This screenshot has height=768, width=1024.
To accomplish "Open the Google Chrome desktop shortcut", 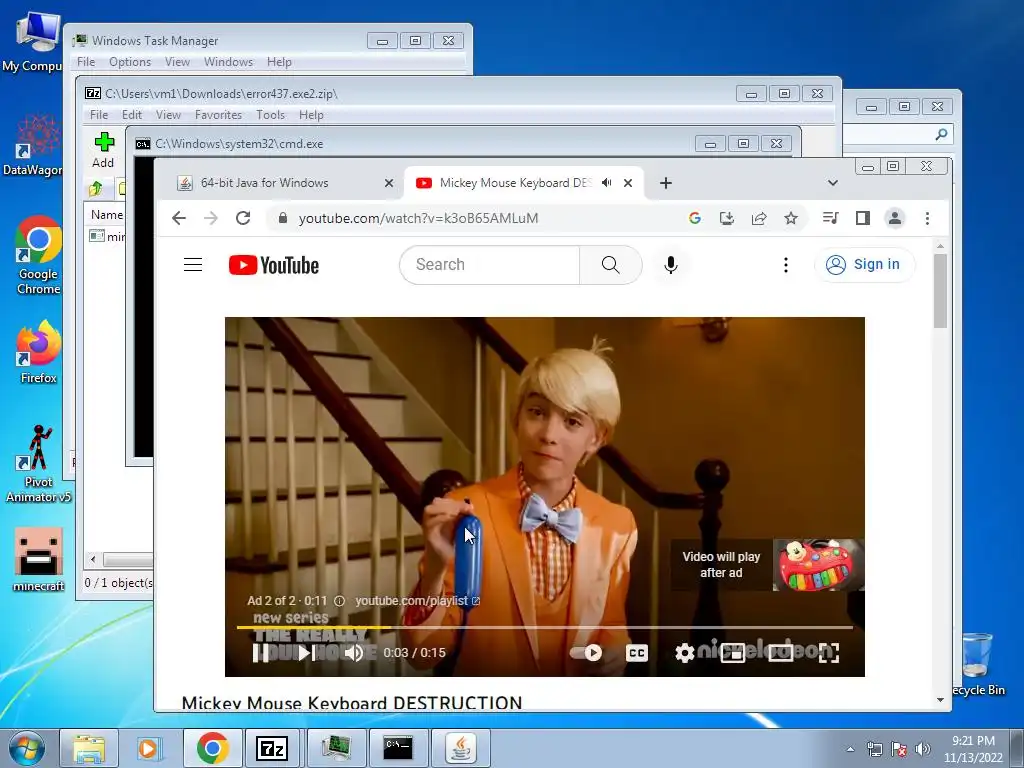I will pyautogui.click(x=39, y=255).
